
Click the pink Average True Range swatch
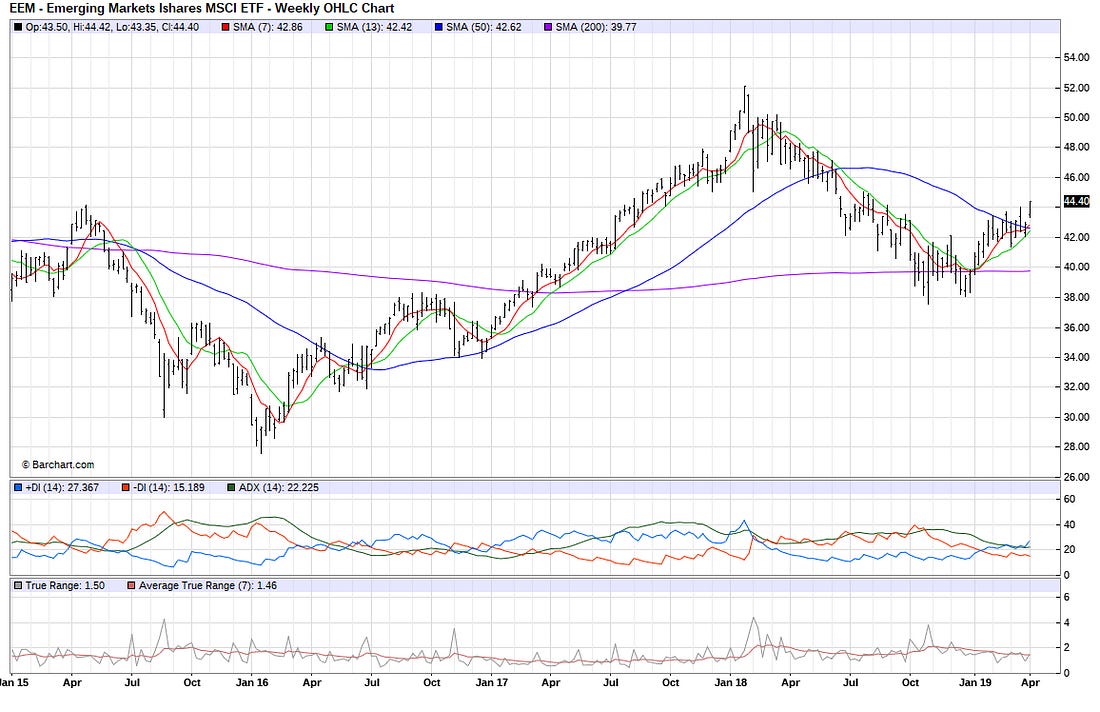point(131,586)
